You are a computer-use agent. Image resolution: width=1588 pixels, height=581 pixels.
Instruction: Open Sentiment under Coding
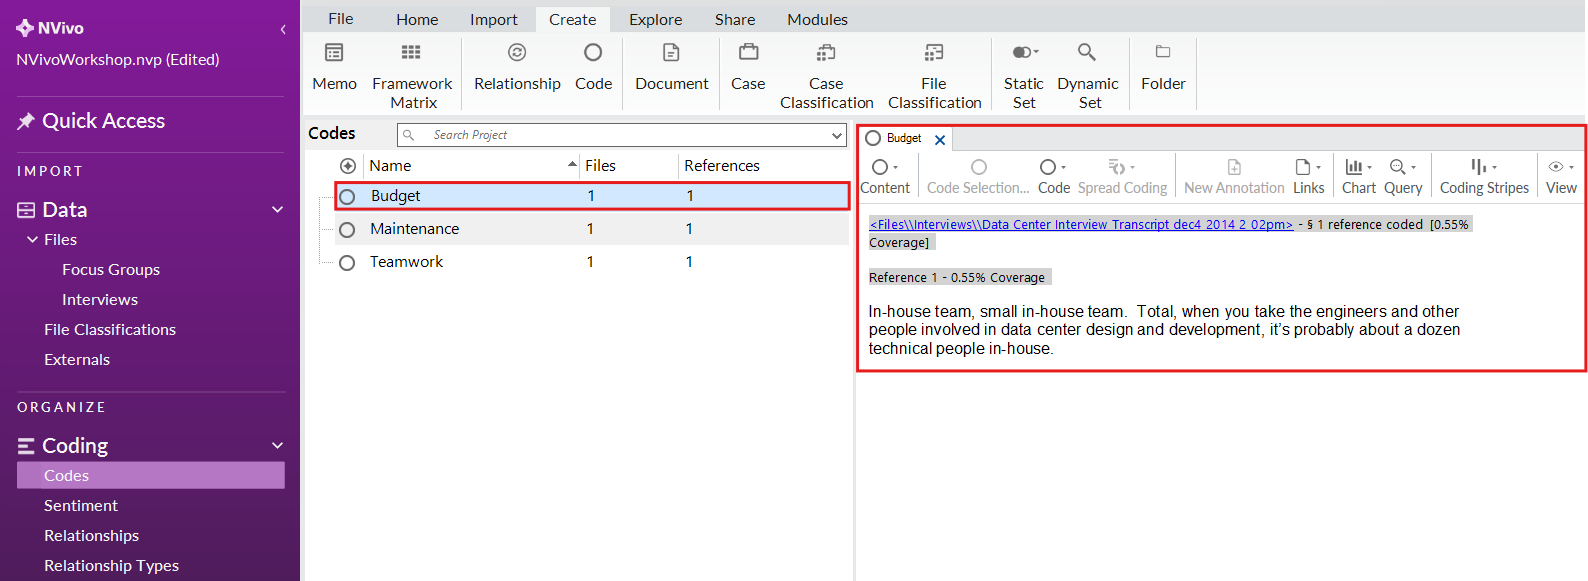click(x=81, y=506)
